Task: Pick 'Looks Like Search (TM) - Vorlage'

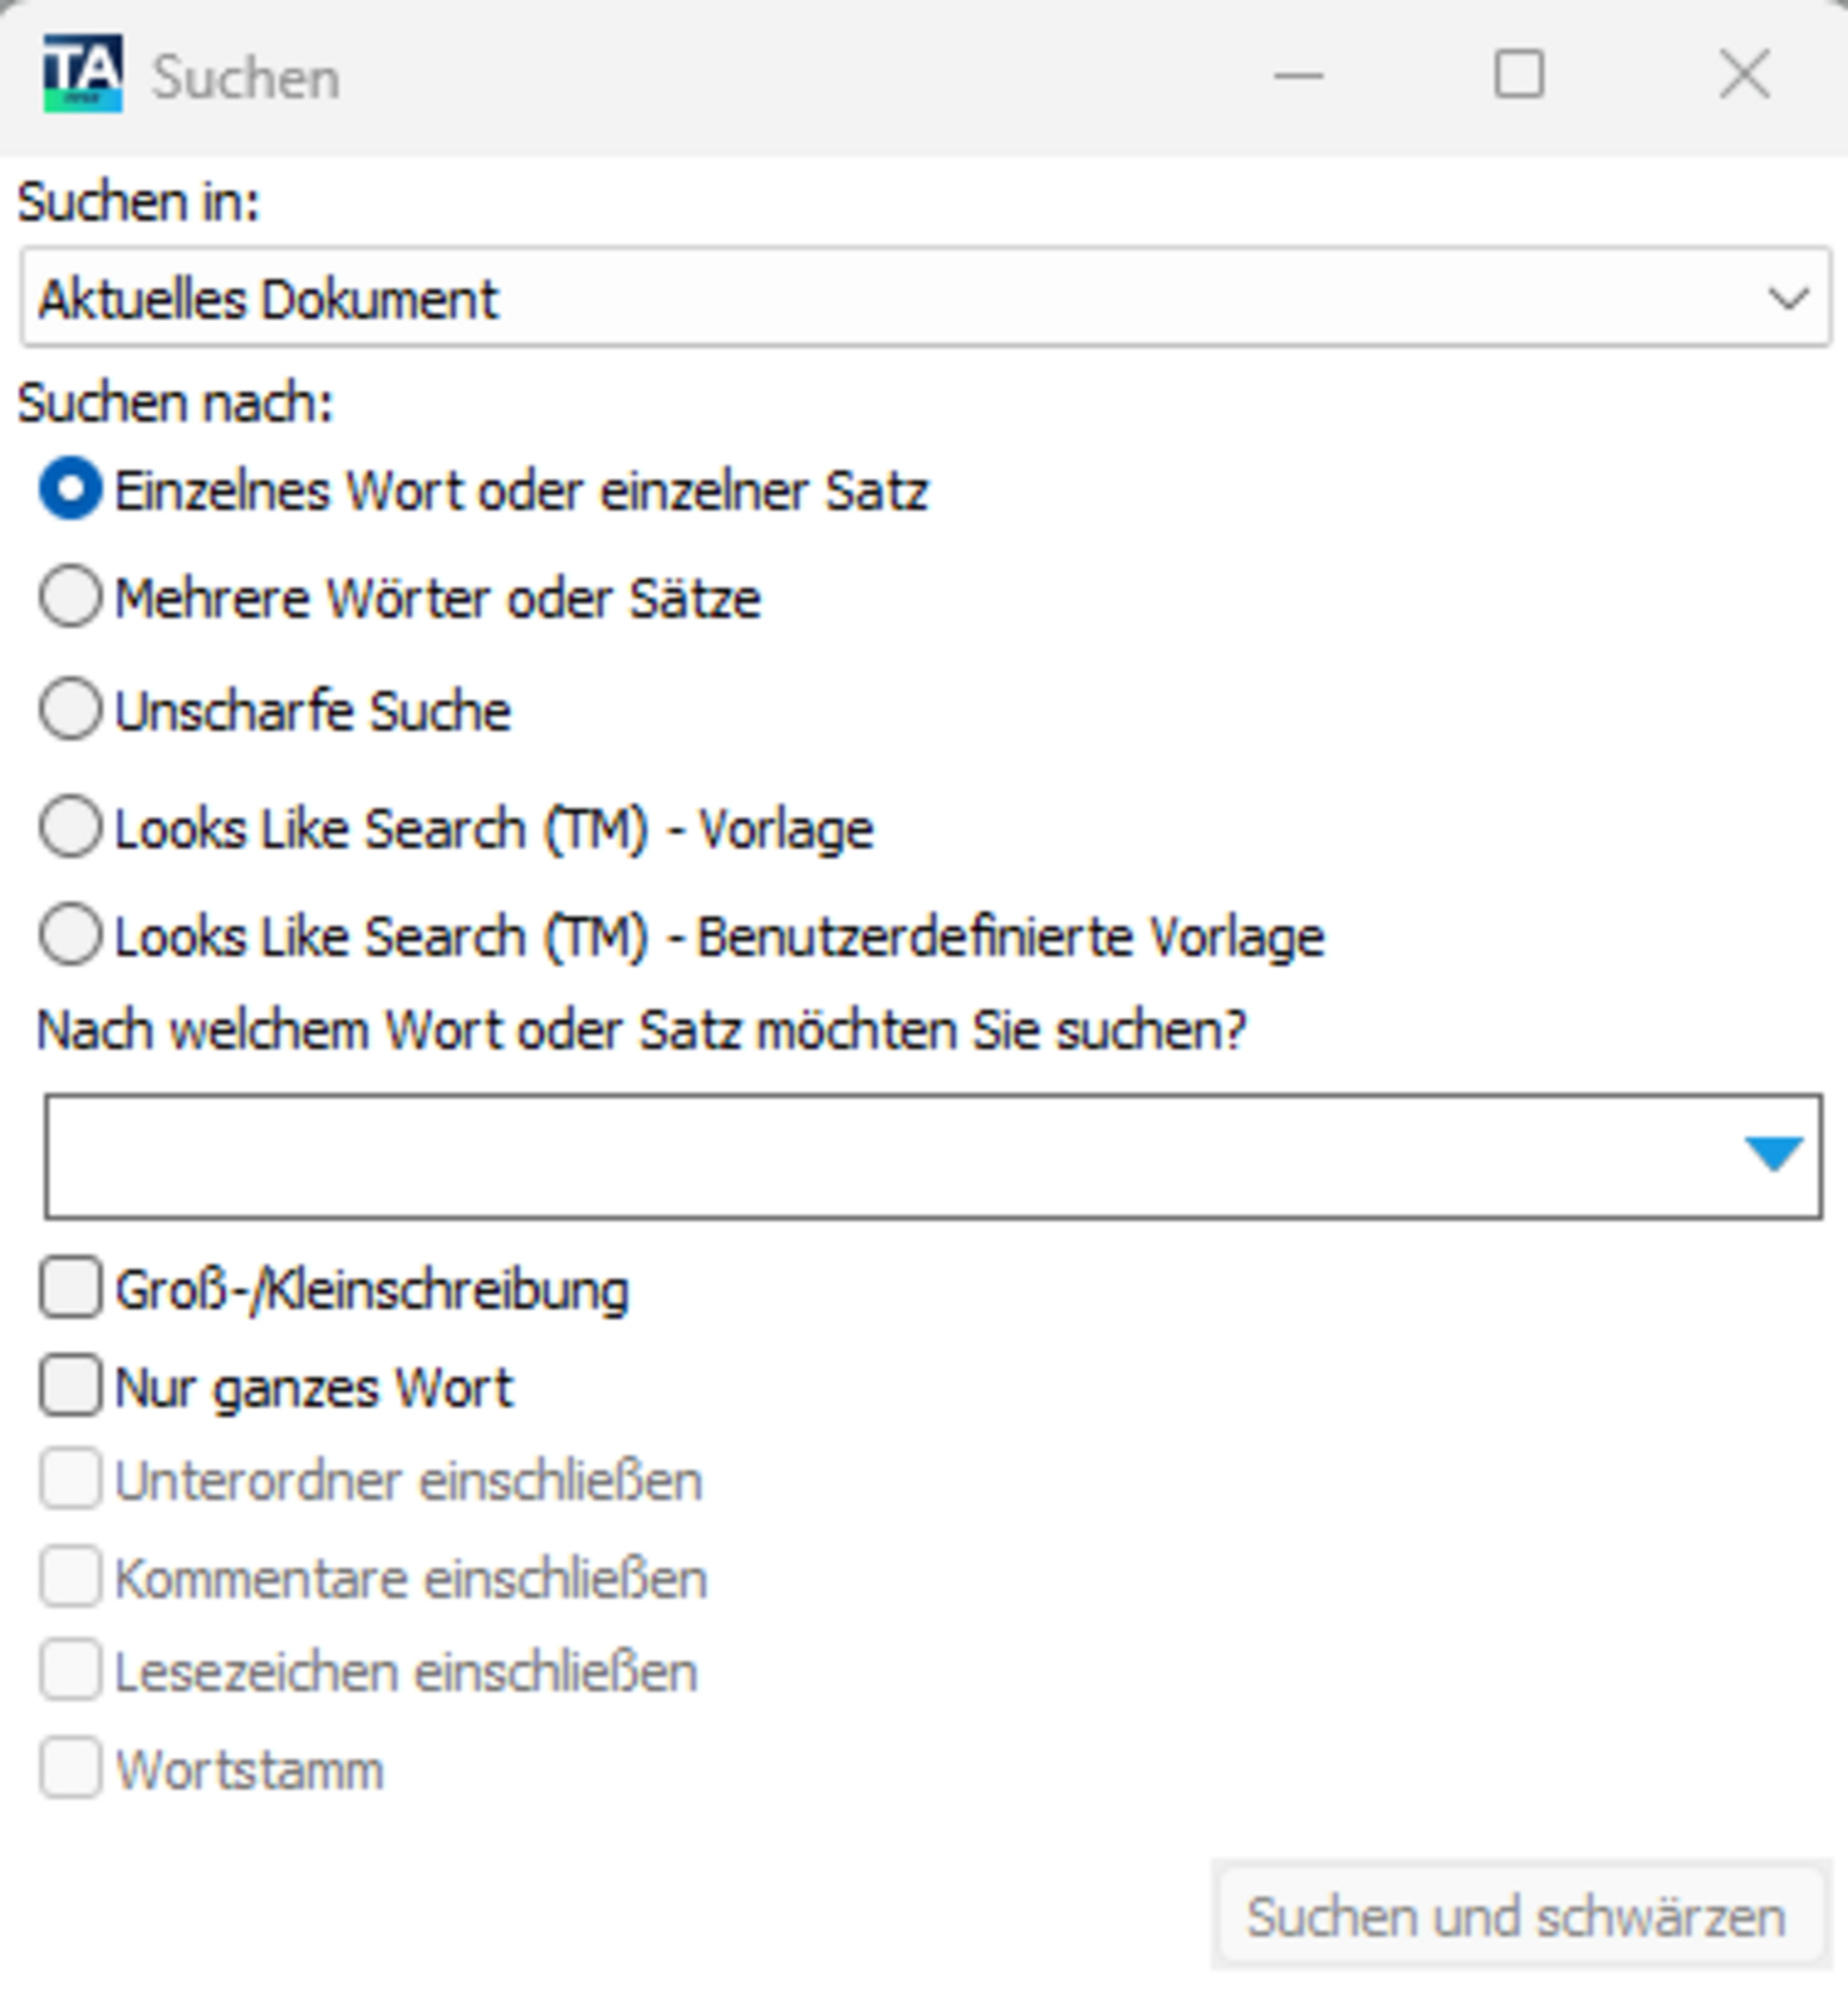Action: coord(70,827)
